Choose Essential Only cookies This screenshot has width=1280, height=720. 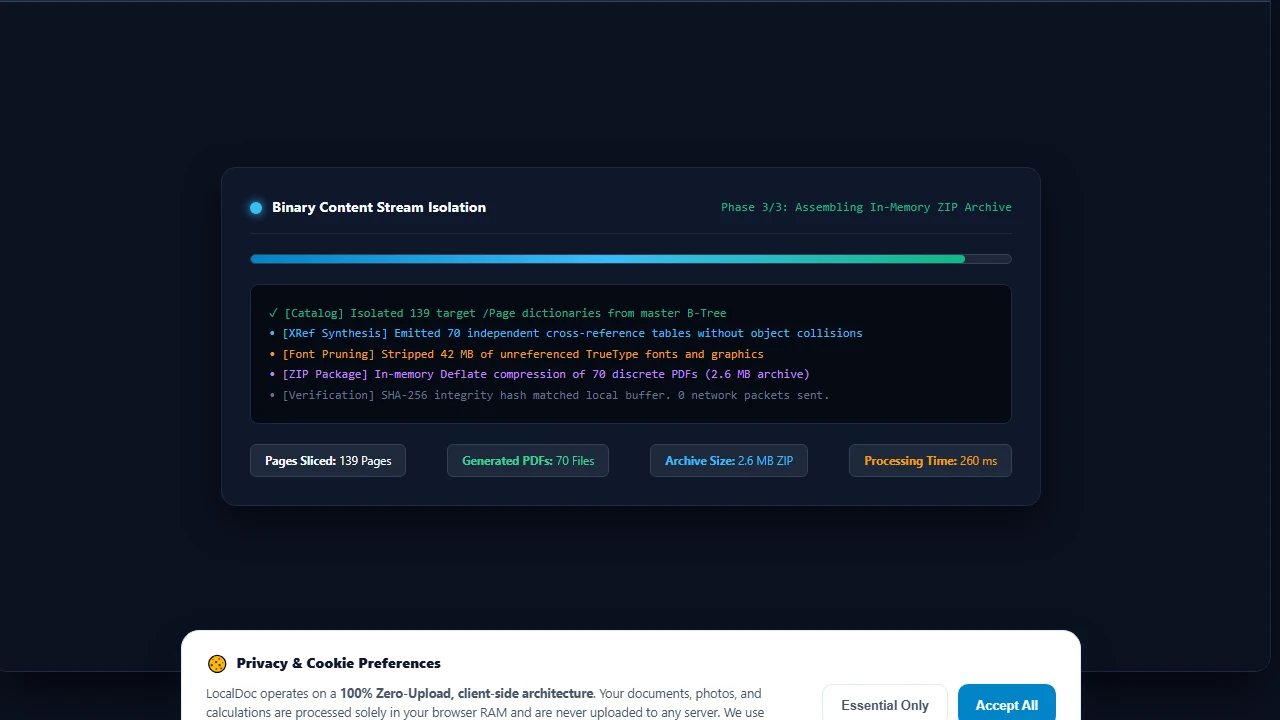point(884,704)
